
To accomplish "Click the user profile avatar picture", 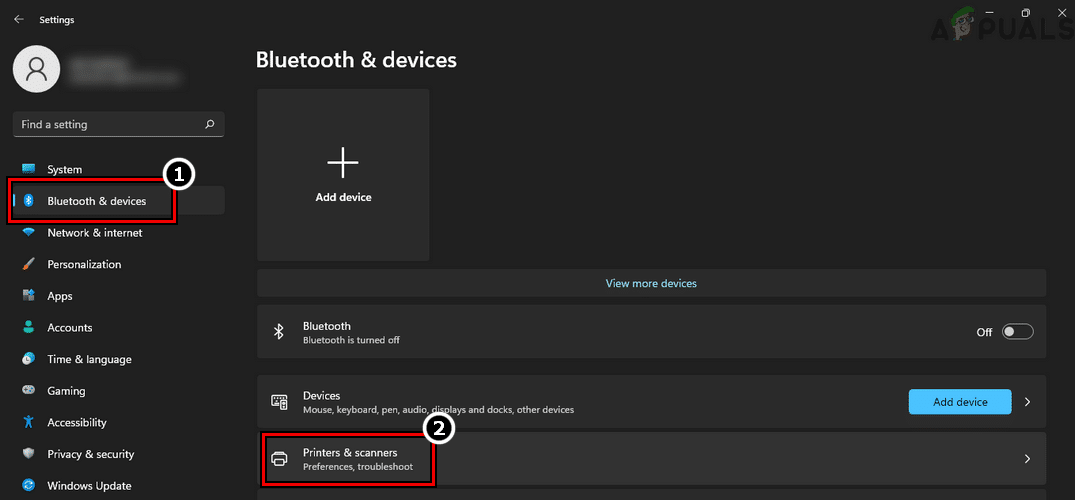I will [37, 69].
